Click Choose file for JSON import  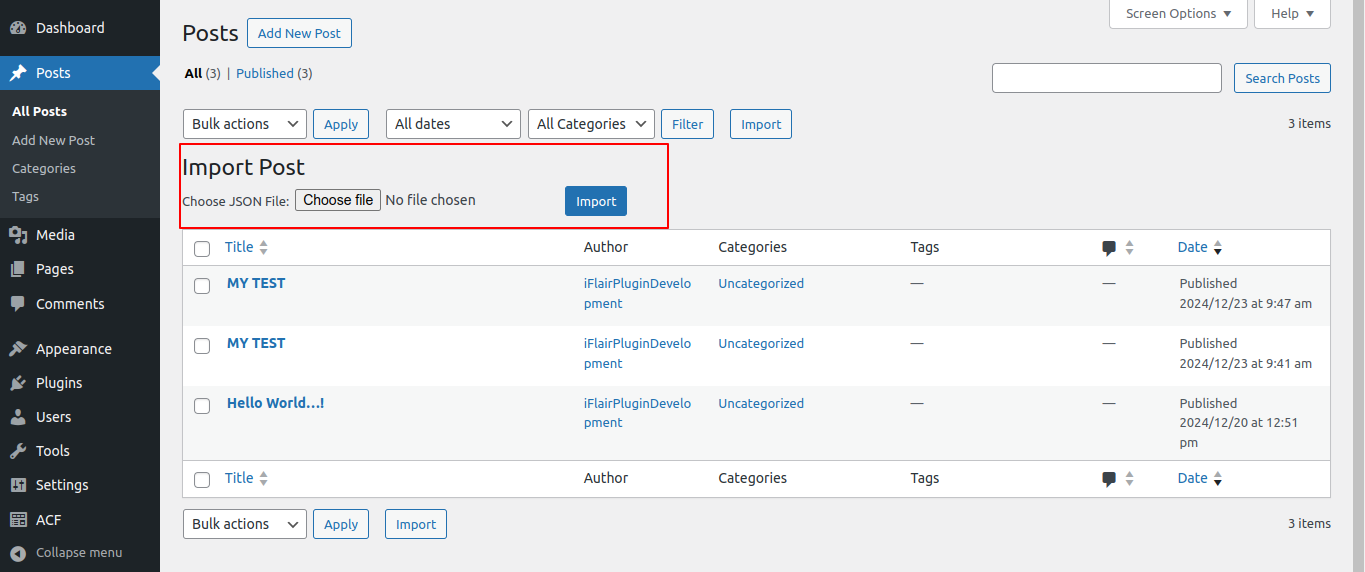click(x=338, y=200)
